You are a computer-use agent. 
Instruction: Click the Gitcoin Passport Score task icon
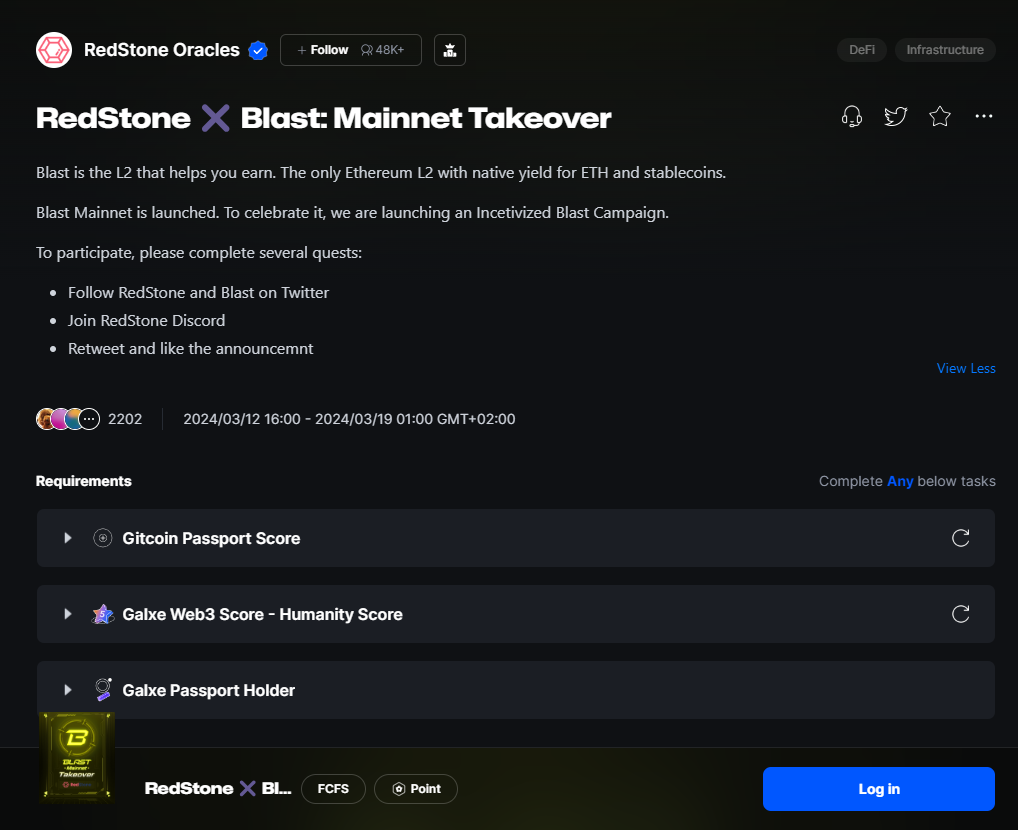tap(103, 538)
